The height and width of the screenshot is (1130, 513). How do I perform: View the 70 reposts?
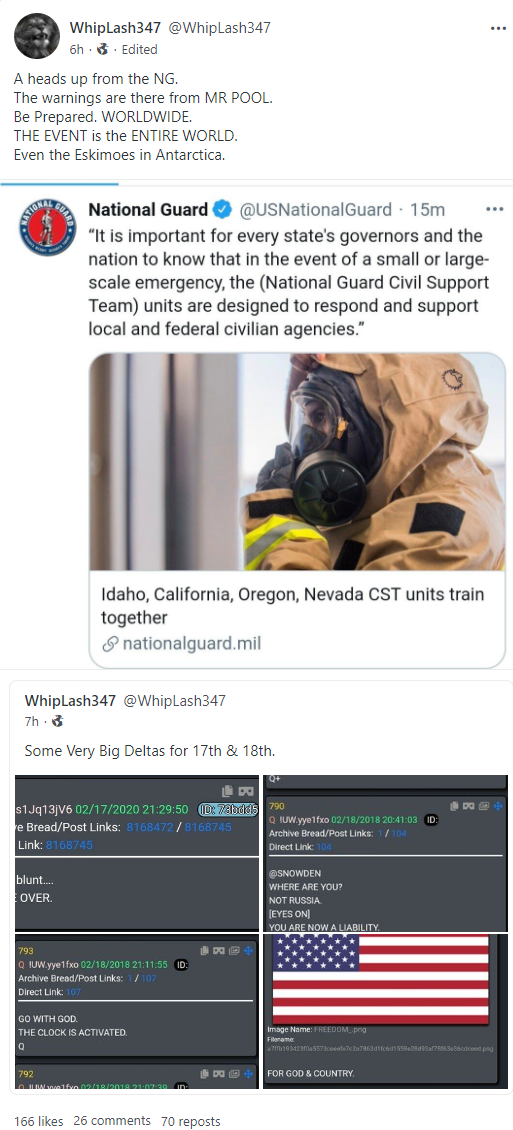pyautogui.click(x=190, y=1121)
